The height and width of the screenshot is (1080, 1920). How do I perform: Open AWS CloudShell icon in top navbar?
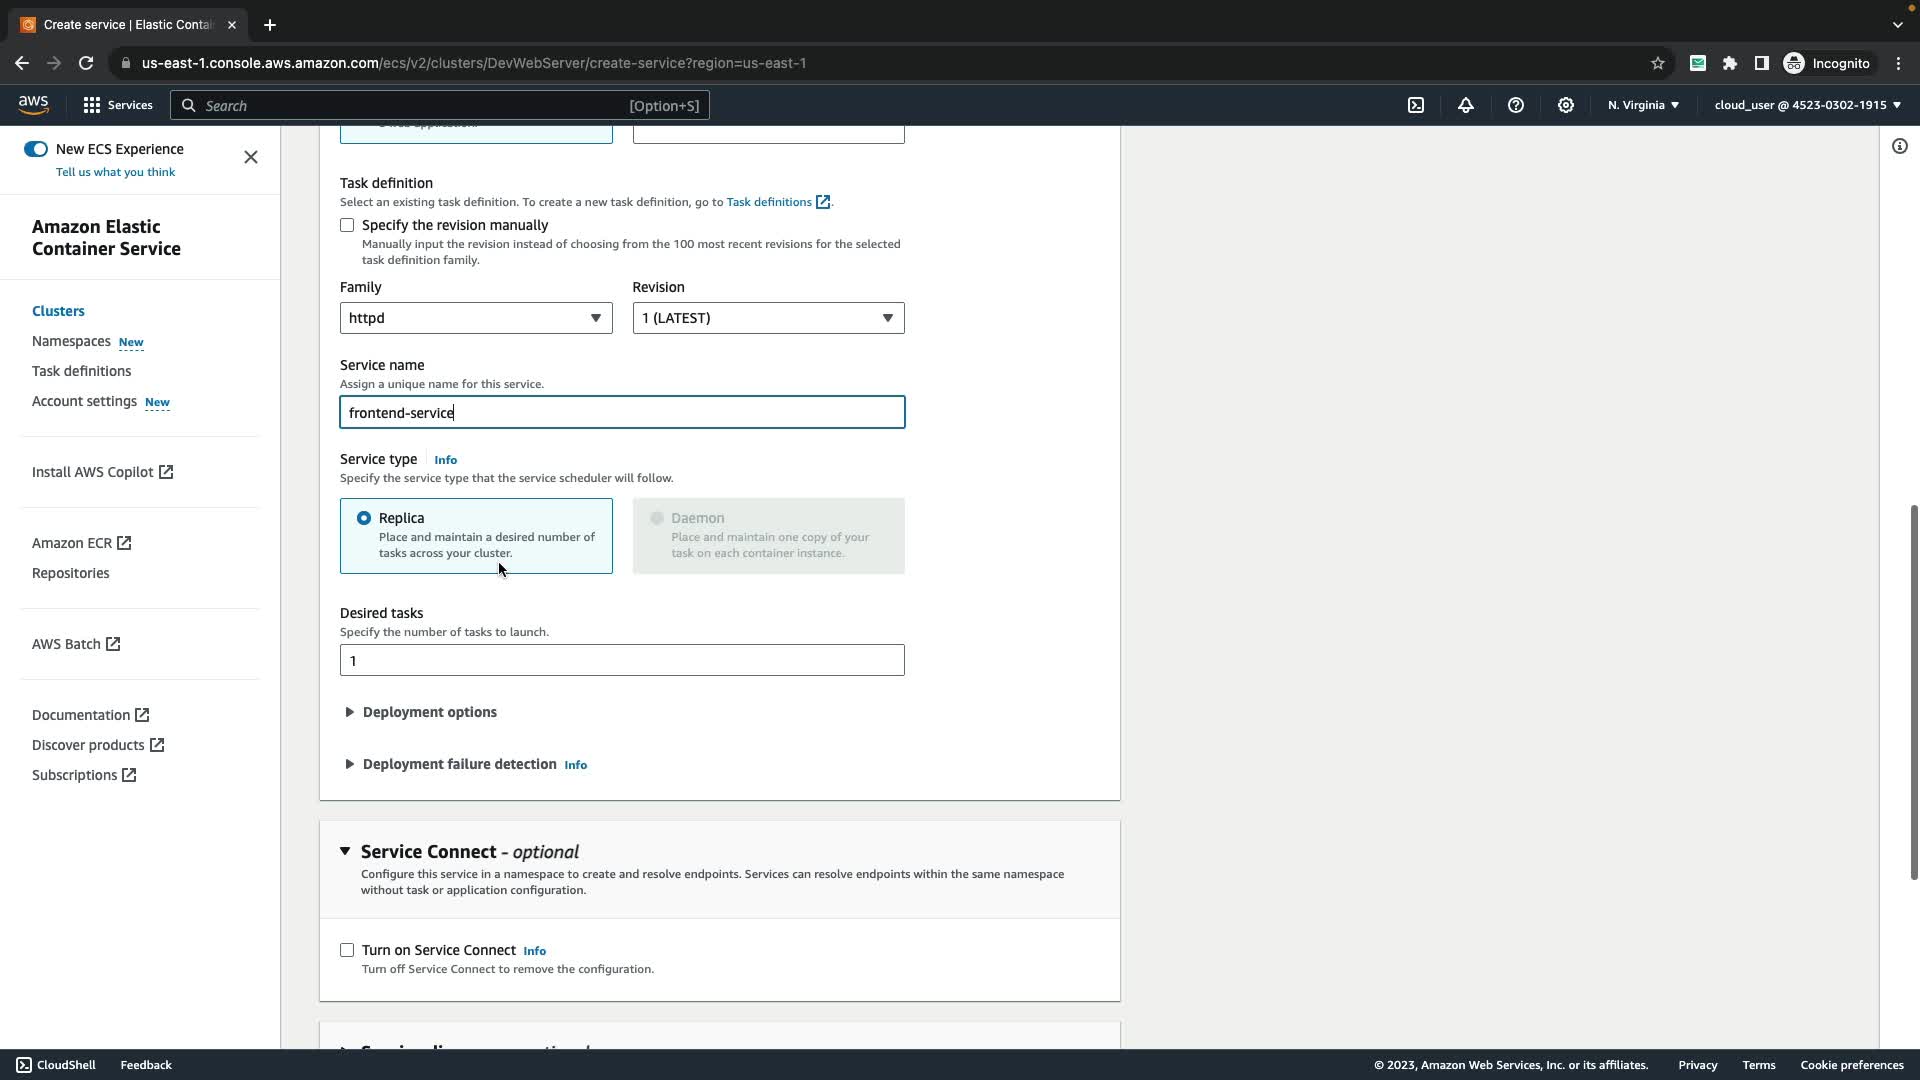1416,105
